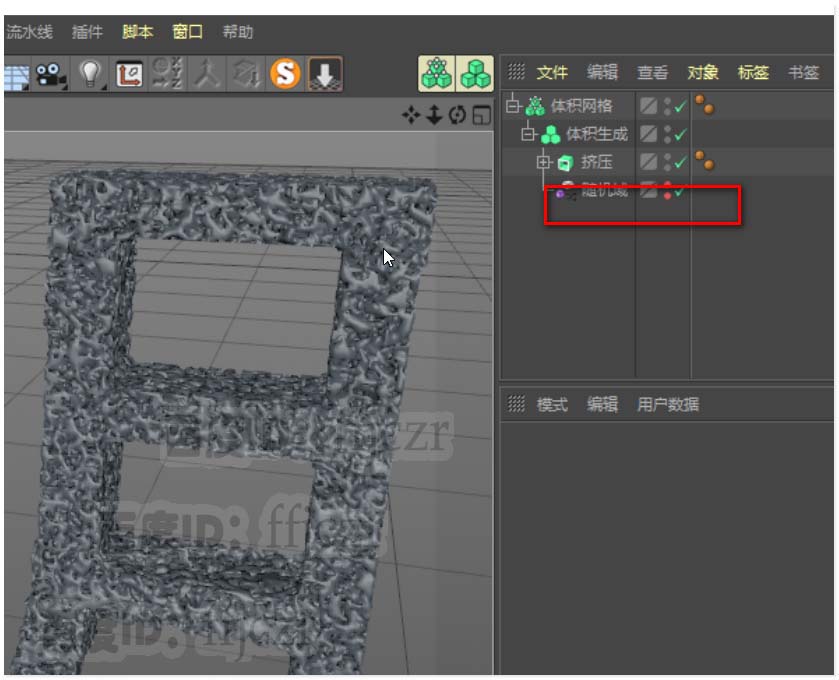The height and width of the screenshot is (680, 839).
Task: Toggle the green checkmark for 体积网格
Action: [680, 106]
